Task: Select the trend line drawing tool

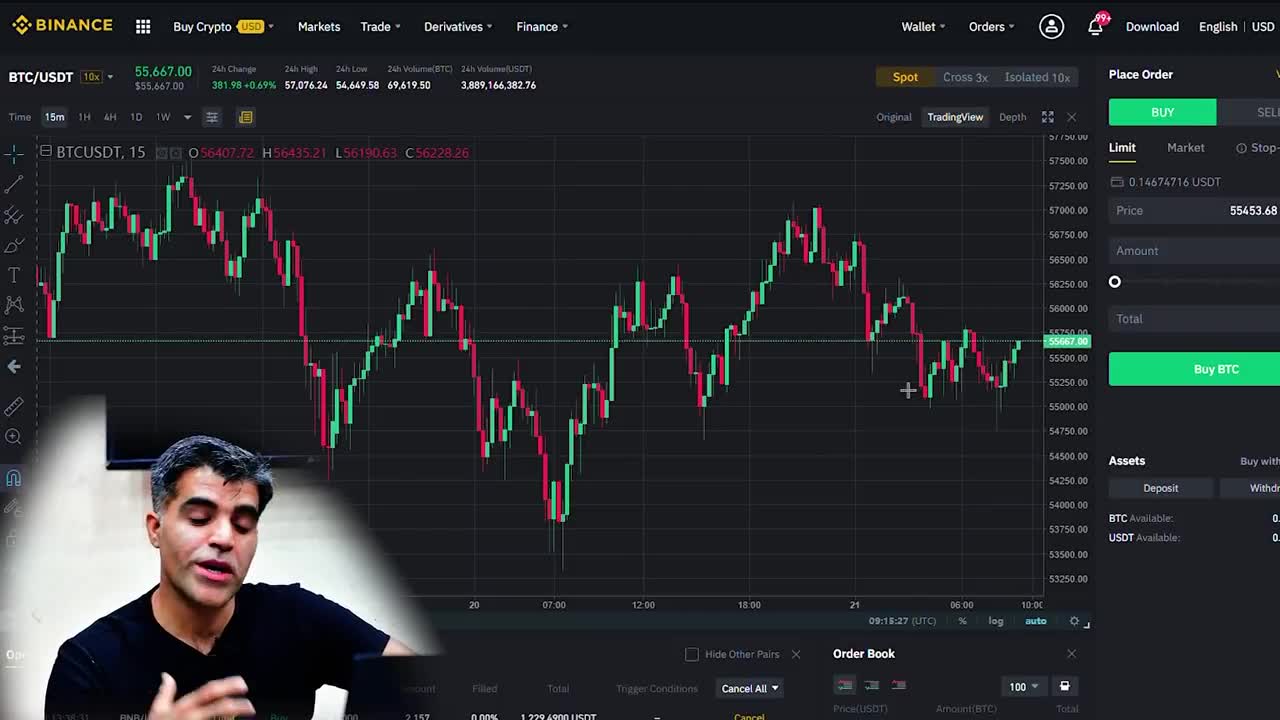Action: click(14, 184)
